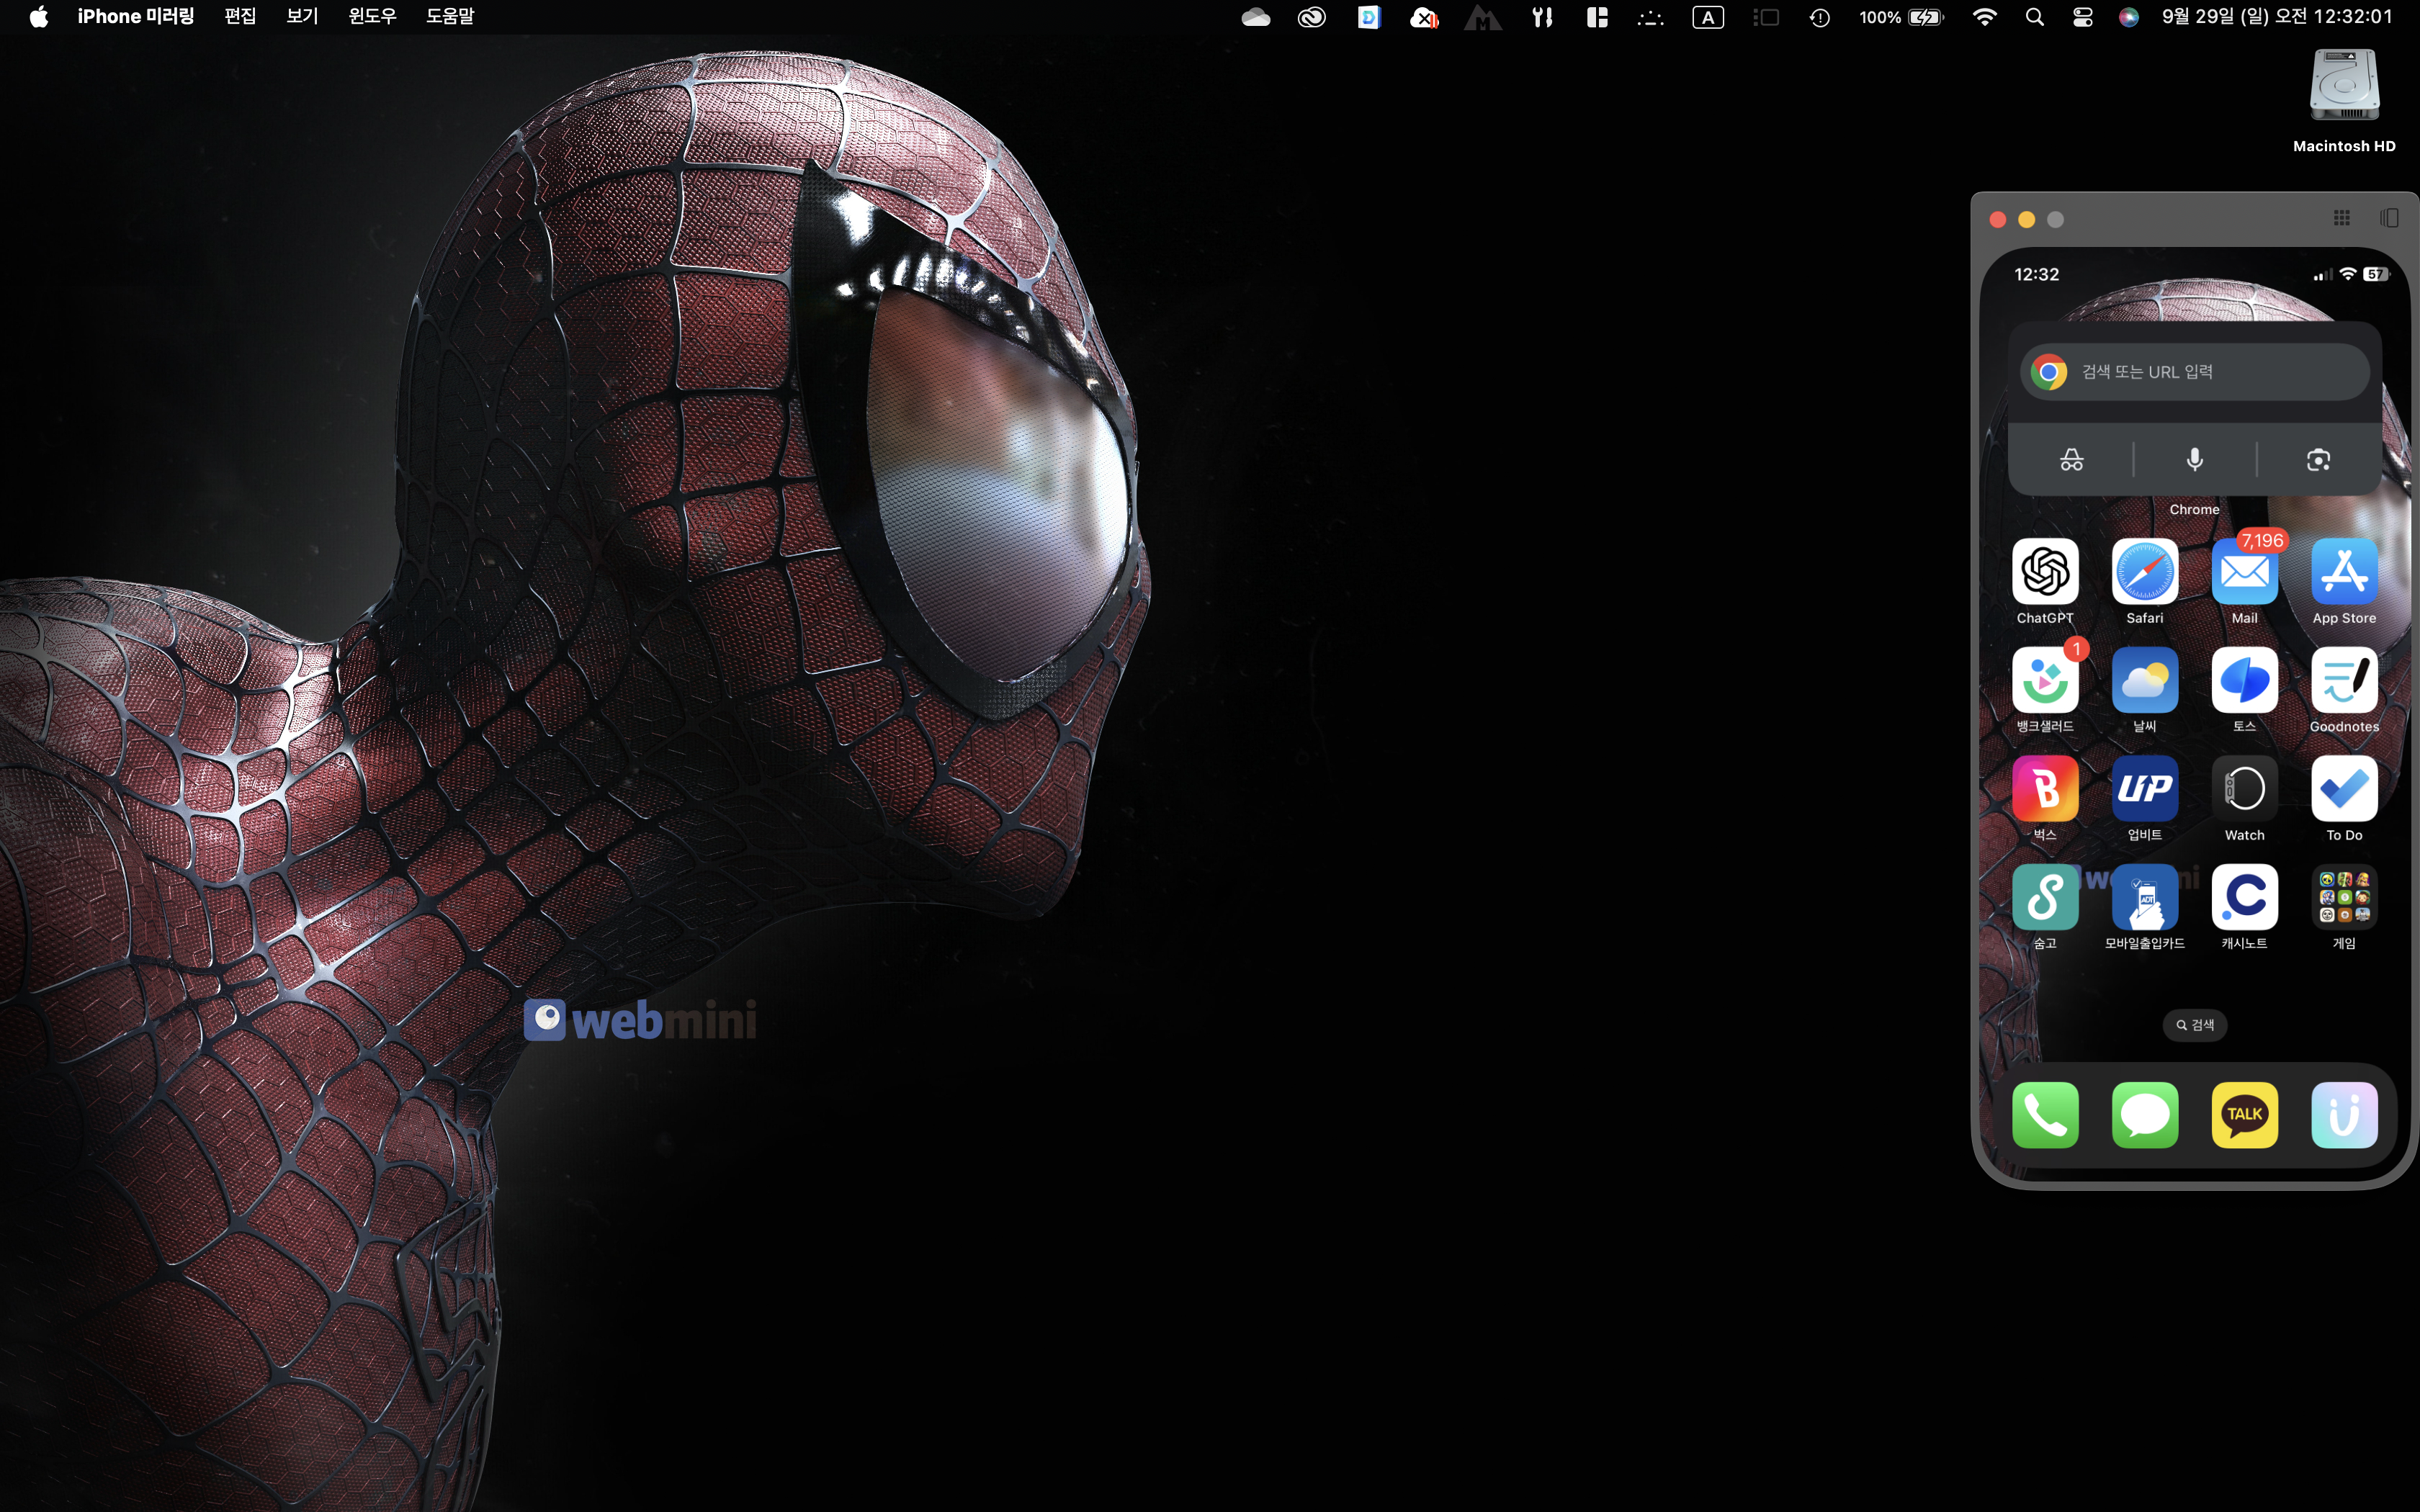Open the 윈도우 menu in menu bar
The image size is (2420, 1512).
[x=372, y=16]
